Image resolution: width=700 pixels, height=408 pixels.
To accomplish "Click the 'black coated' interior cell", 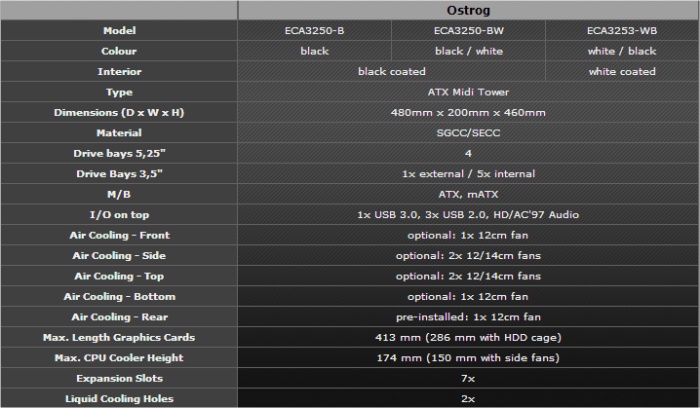I will [x=392, y=71].
